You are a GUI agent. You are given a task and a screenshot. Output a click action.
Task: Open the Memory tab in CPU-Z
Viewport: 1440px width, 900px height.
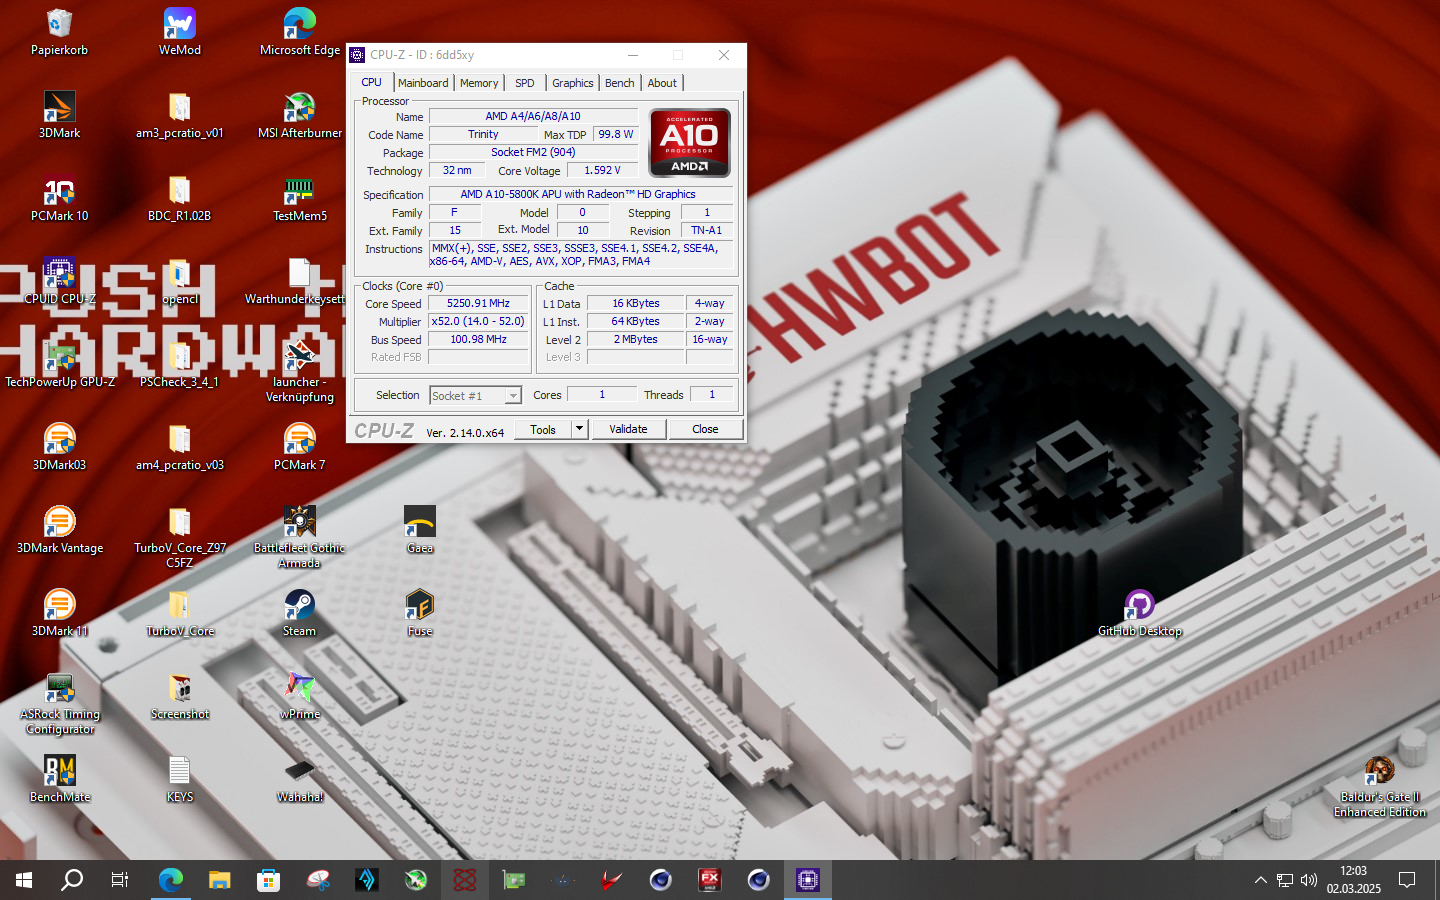(479, 83)
